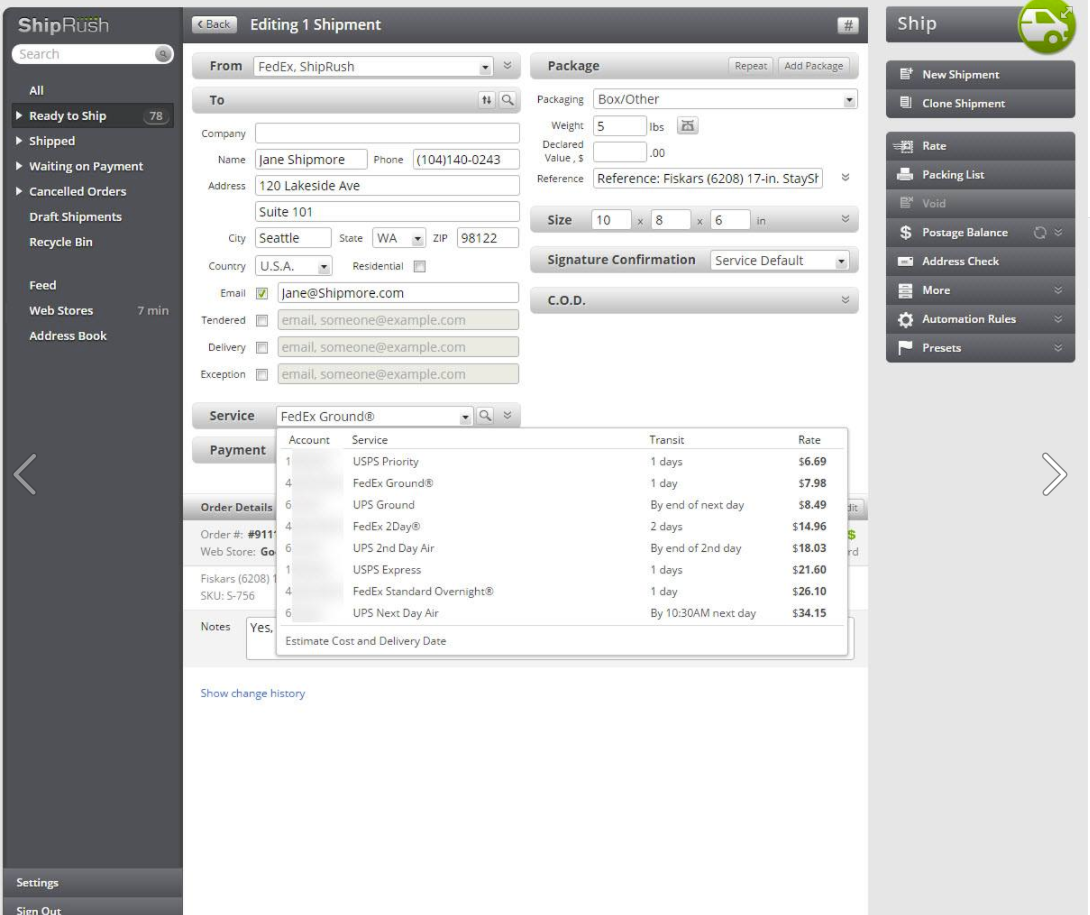Uncheck the Email notification checkbox
Image resolution: width=1090 pixels, height=915 pixels.
click(262, 293)
